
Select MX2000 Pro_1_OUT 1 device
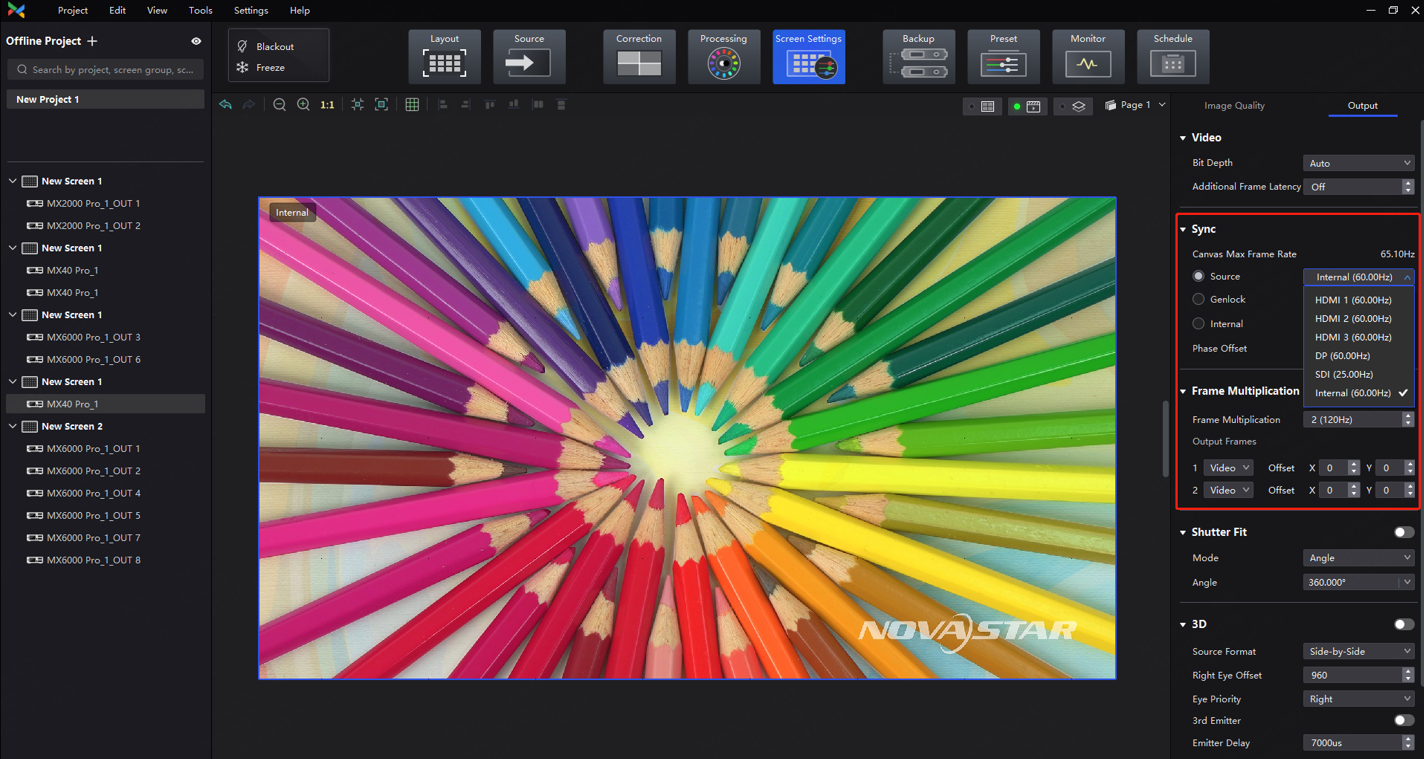pyautogui.click(x=93, y=203)
